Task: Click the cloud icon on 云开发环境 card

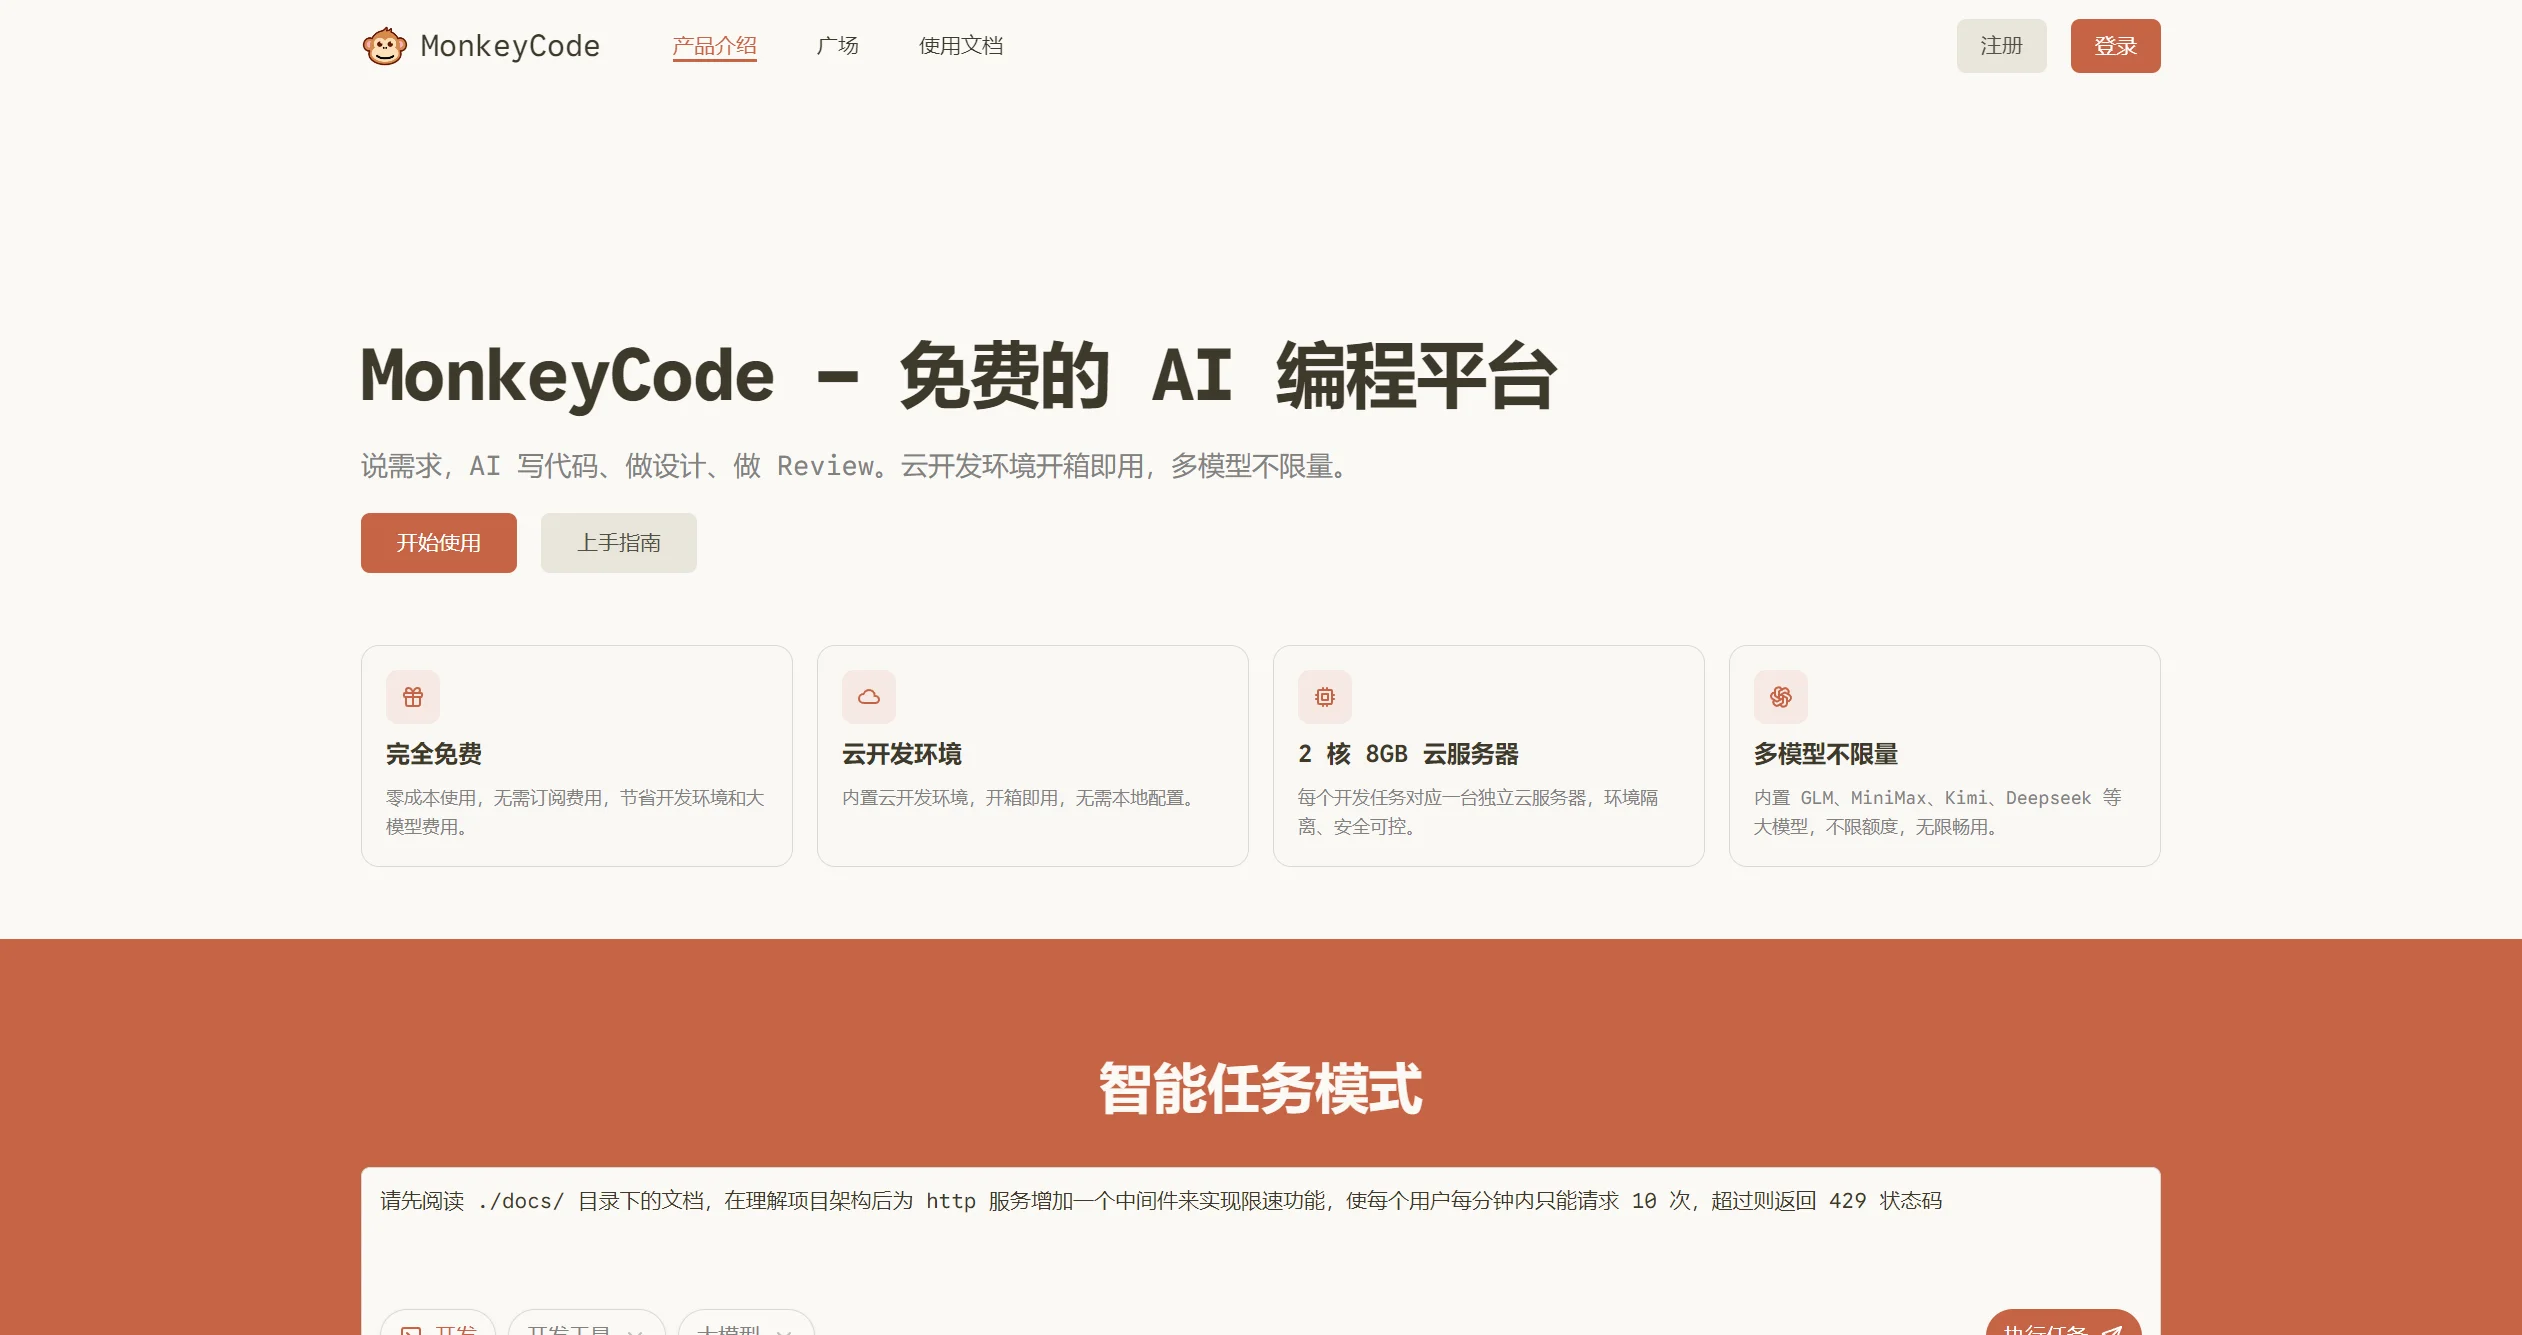Action: click(x=869, y=696)
